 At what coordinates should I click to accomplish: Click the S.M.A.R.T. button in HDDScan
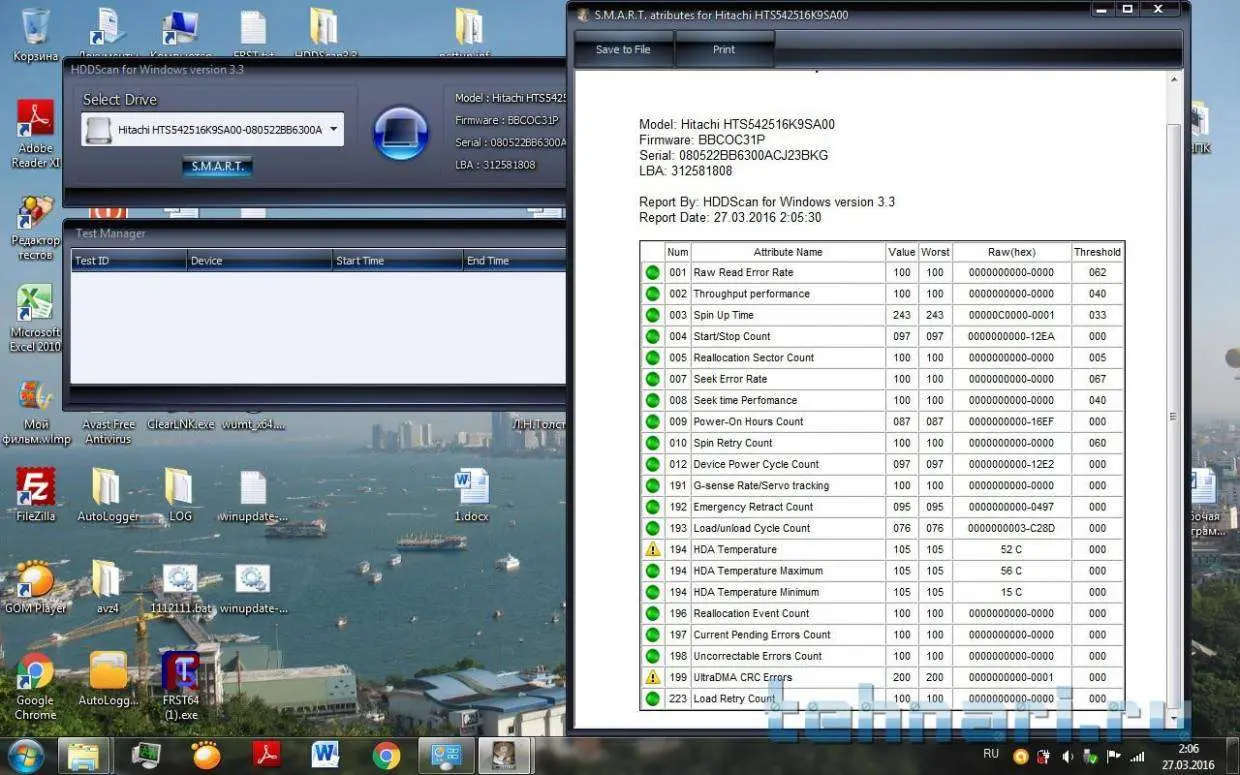pyautogui.click(x=217, y=166)
